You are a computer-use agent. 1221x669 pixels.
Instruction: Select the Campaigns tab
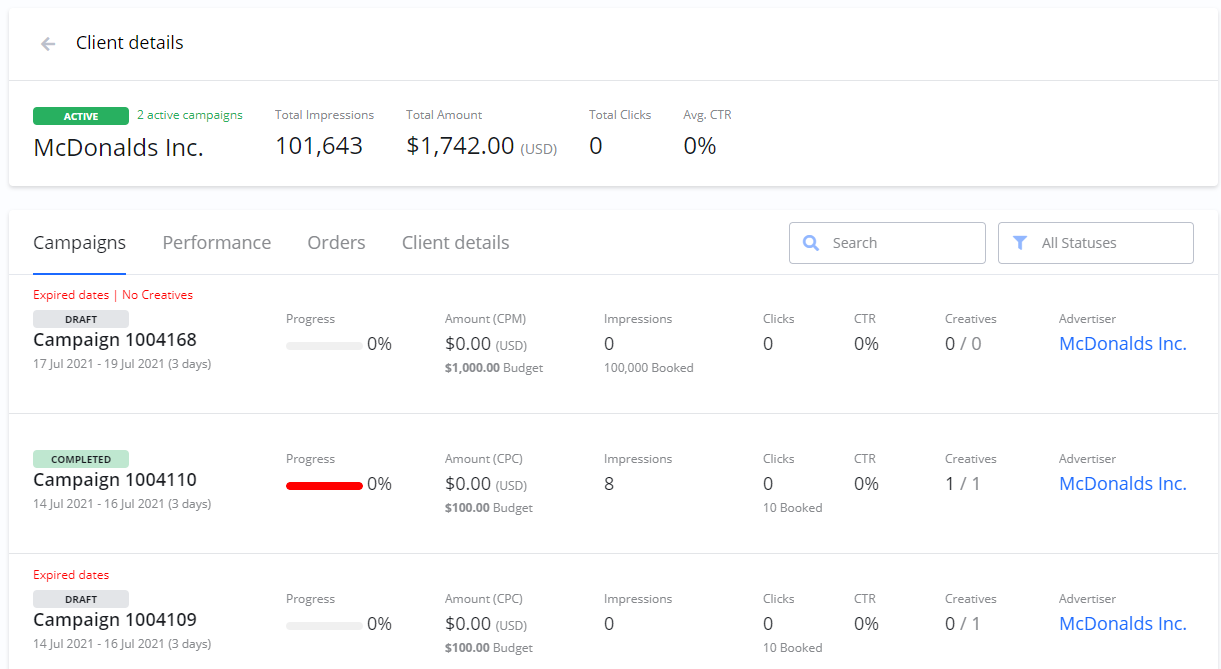(x=79, y=243)
